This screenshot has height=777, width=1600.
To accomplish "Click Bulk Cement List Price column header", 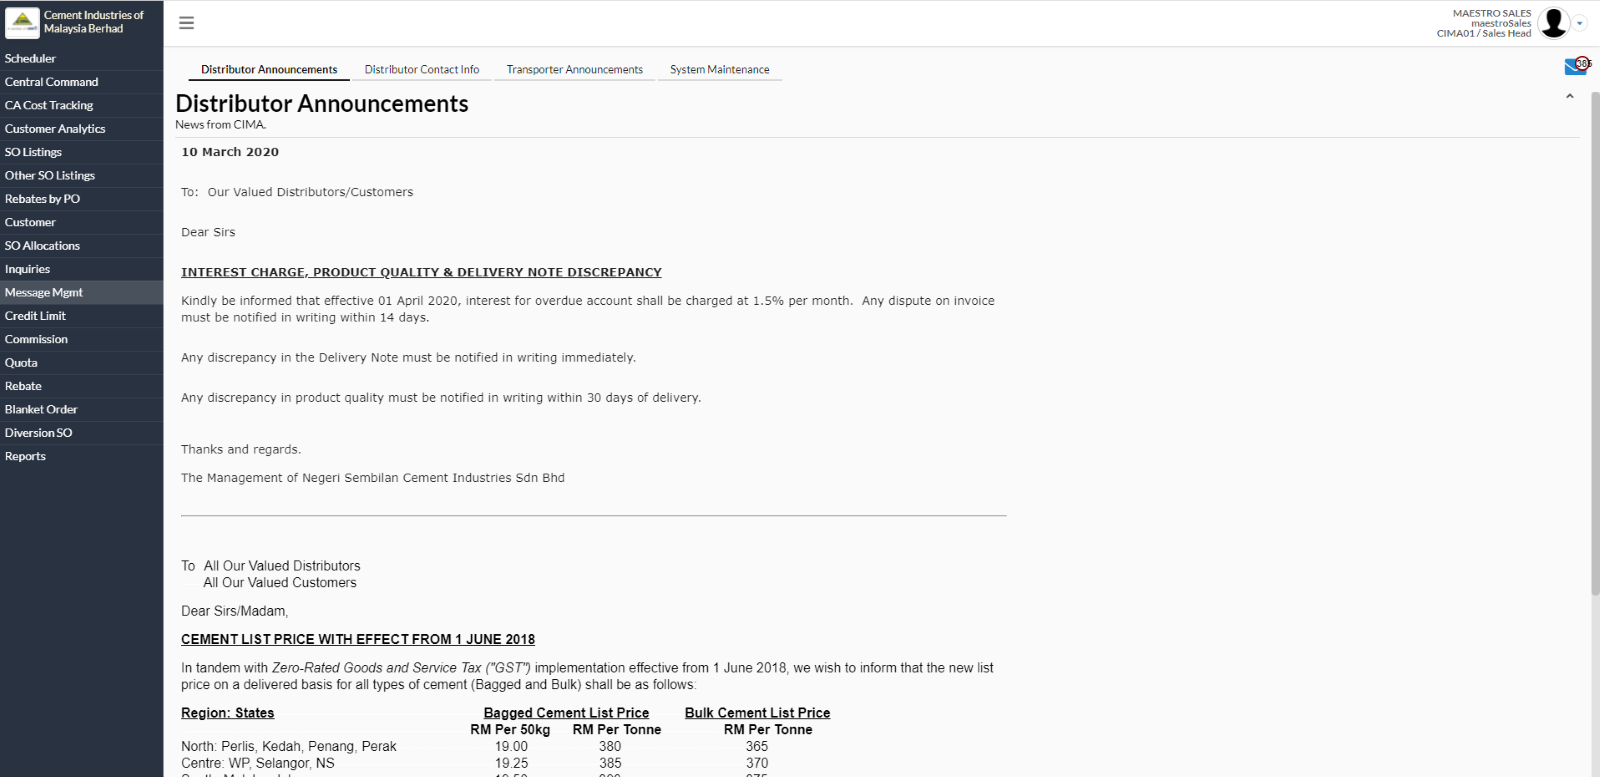I will coord(757,713).
